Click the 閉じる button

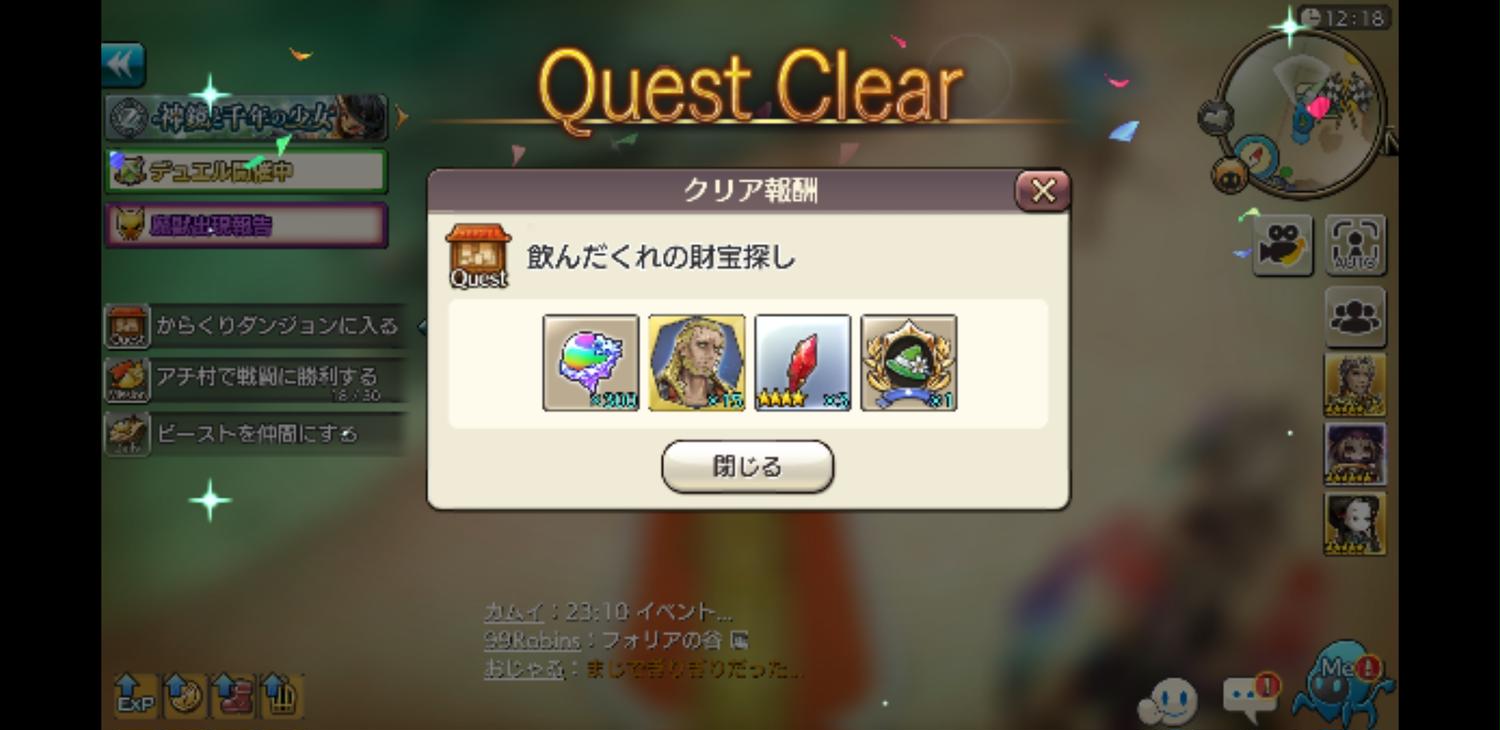(x=747, y=467)
